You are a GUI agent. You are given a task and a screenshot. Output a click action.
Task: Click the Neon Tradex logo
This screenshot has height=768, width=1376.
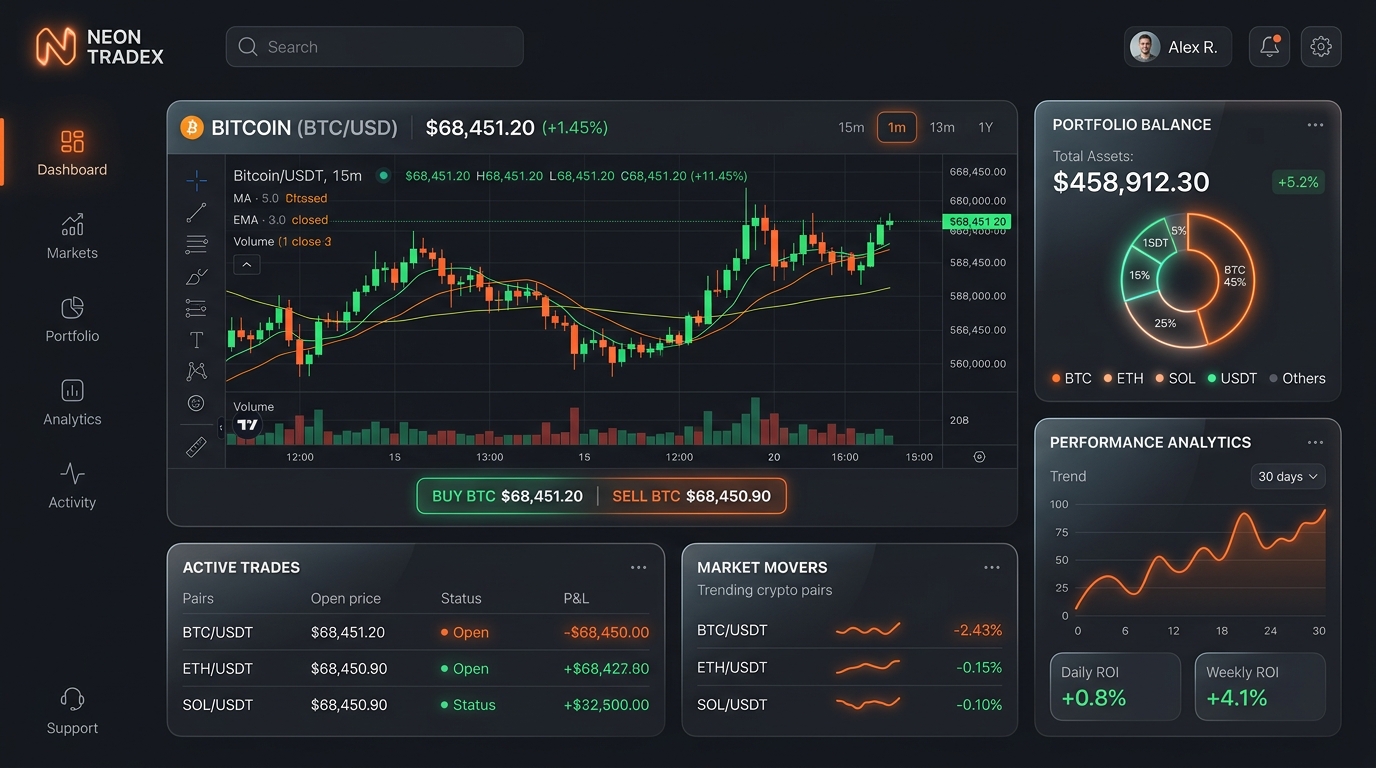(x=99, y=47)
